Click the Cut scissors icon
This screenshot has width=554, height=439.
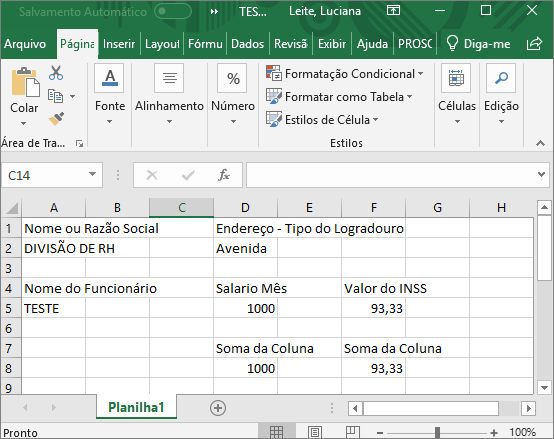click(56, 73)
